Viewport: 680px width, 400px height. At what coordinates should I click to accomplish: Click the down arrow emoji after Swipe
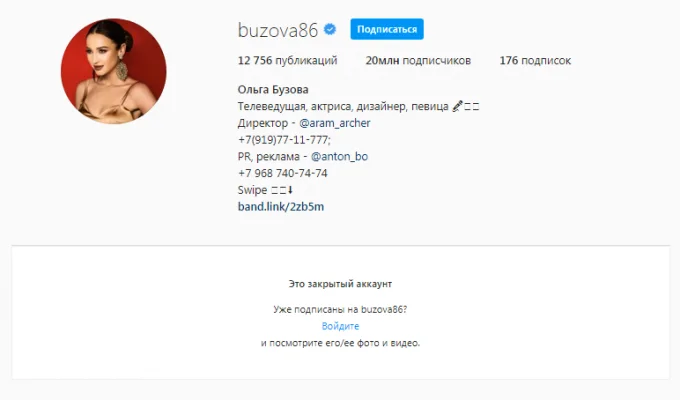(x=291, y=190)
